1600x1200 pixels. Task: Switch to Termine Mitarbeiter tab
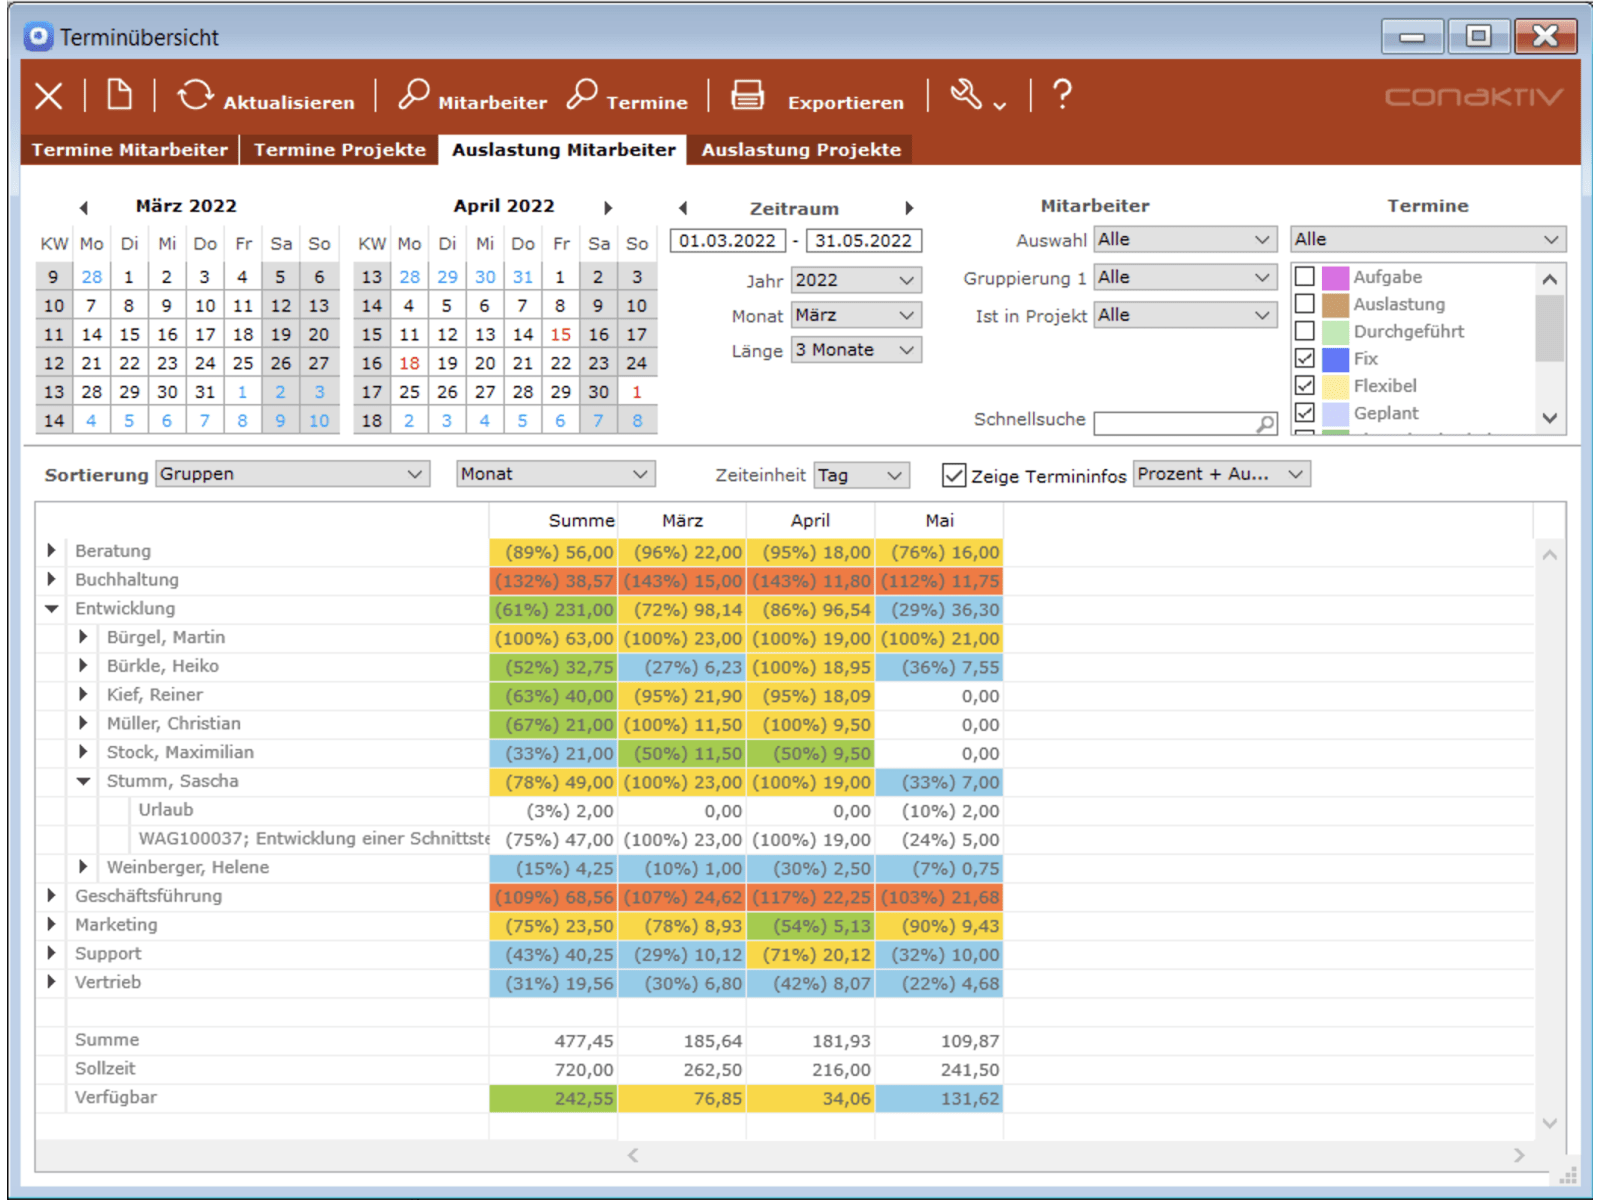[130, 150]
